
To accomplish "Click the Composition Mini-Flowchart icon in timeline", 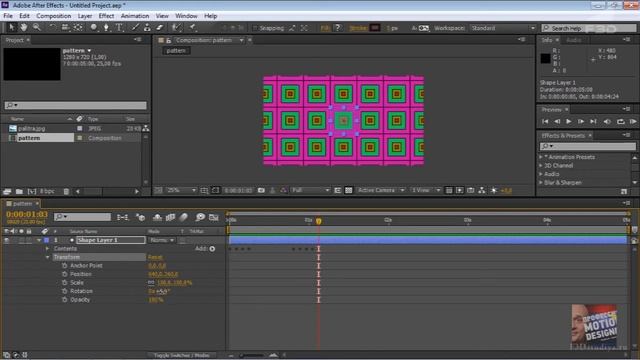I will [x=122, y=217].
